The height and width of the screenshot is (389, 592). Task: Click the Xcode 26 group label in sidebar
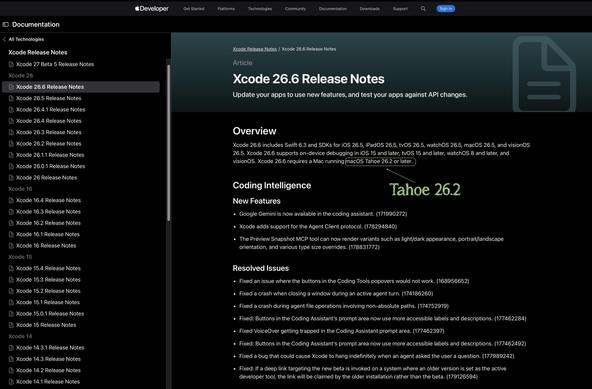click(20, 76)
